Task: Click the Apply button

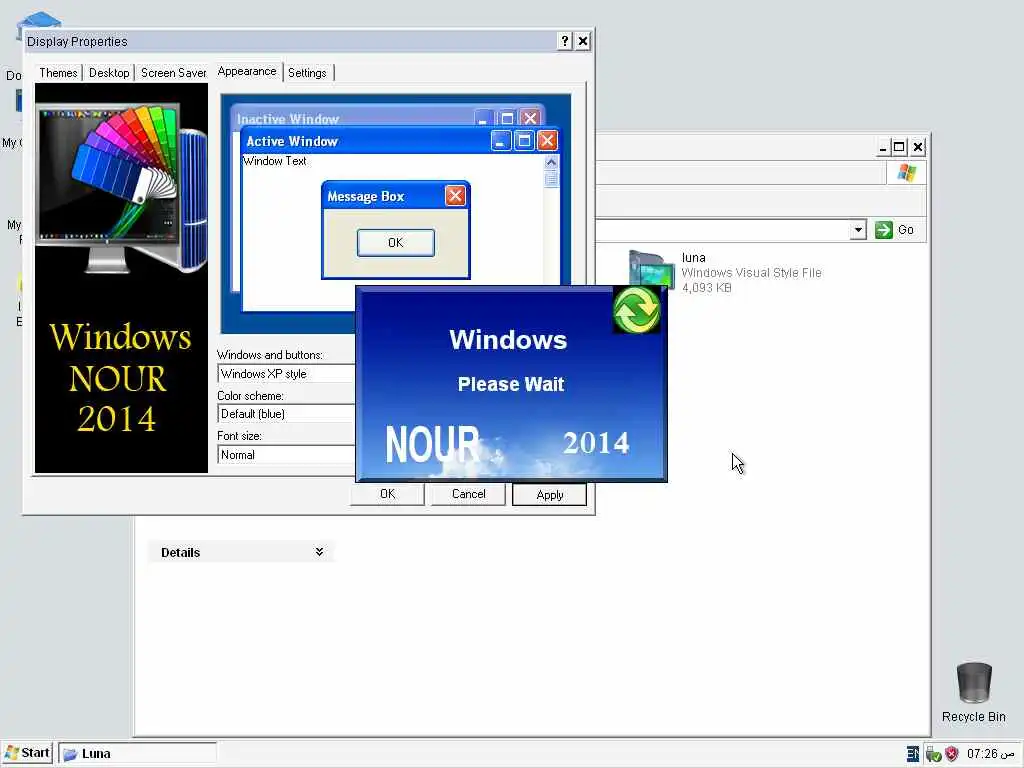Action: point(549,494)
